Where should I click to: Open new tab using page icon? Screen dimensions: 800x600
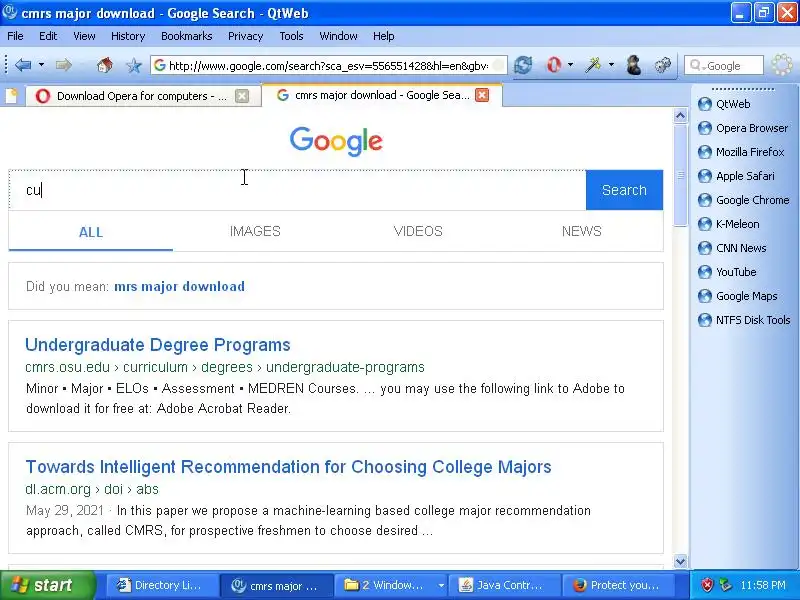(x=11, y=95)
